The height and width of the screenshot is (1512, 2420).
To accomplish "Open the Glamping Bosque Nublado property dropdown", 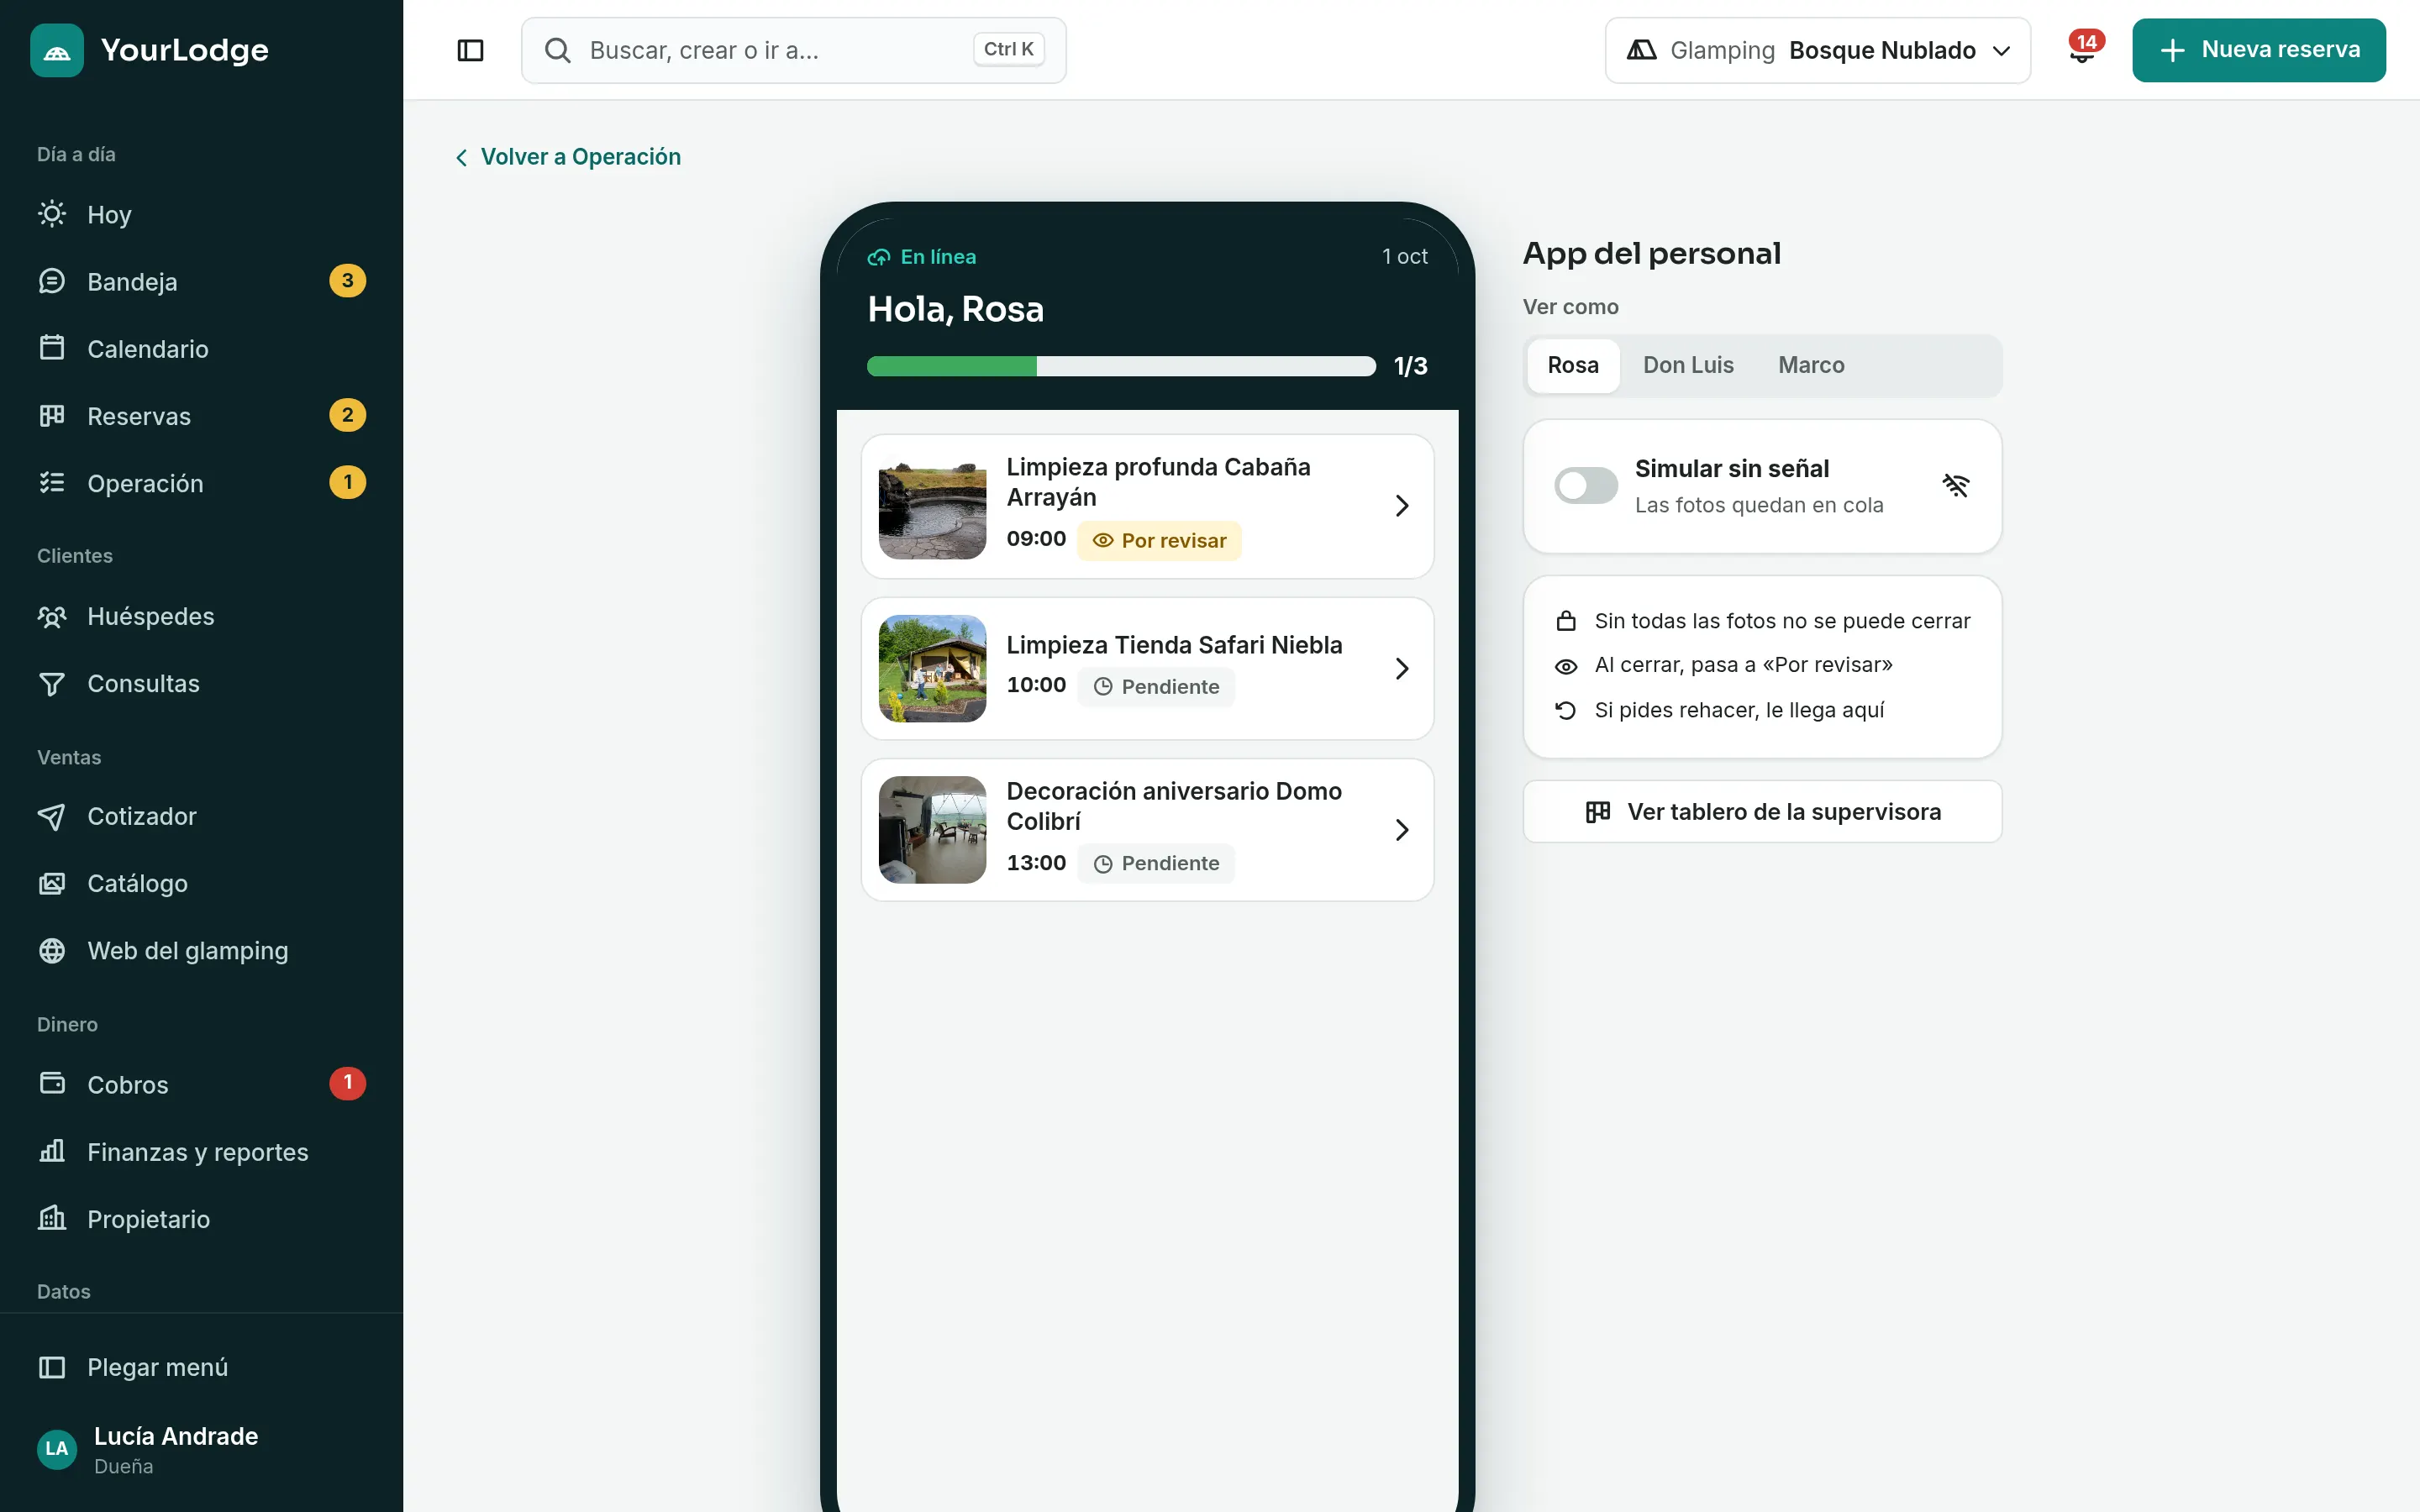I will click(x=1817, y=50).
